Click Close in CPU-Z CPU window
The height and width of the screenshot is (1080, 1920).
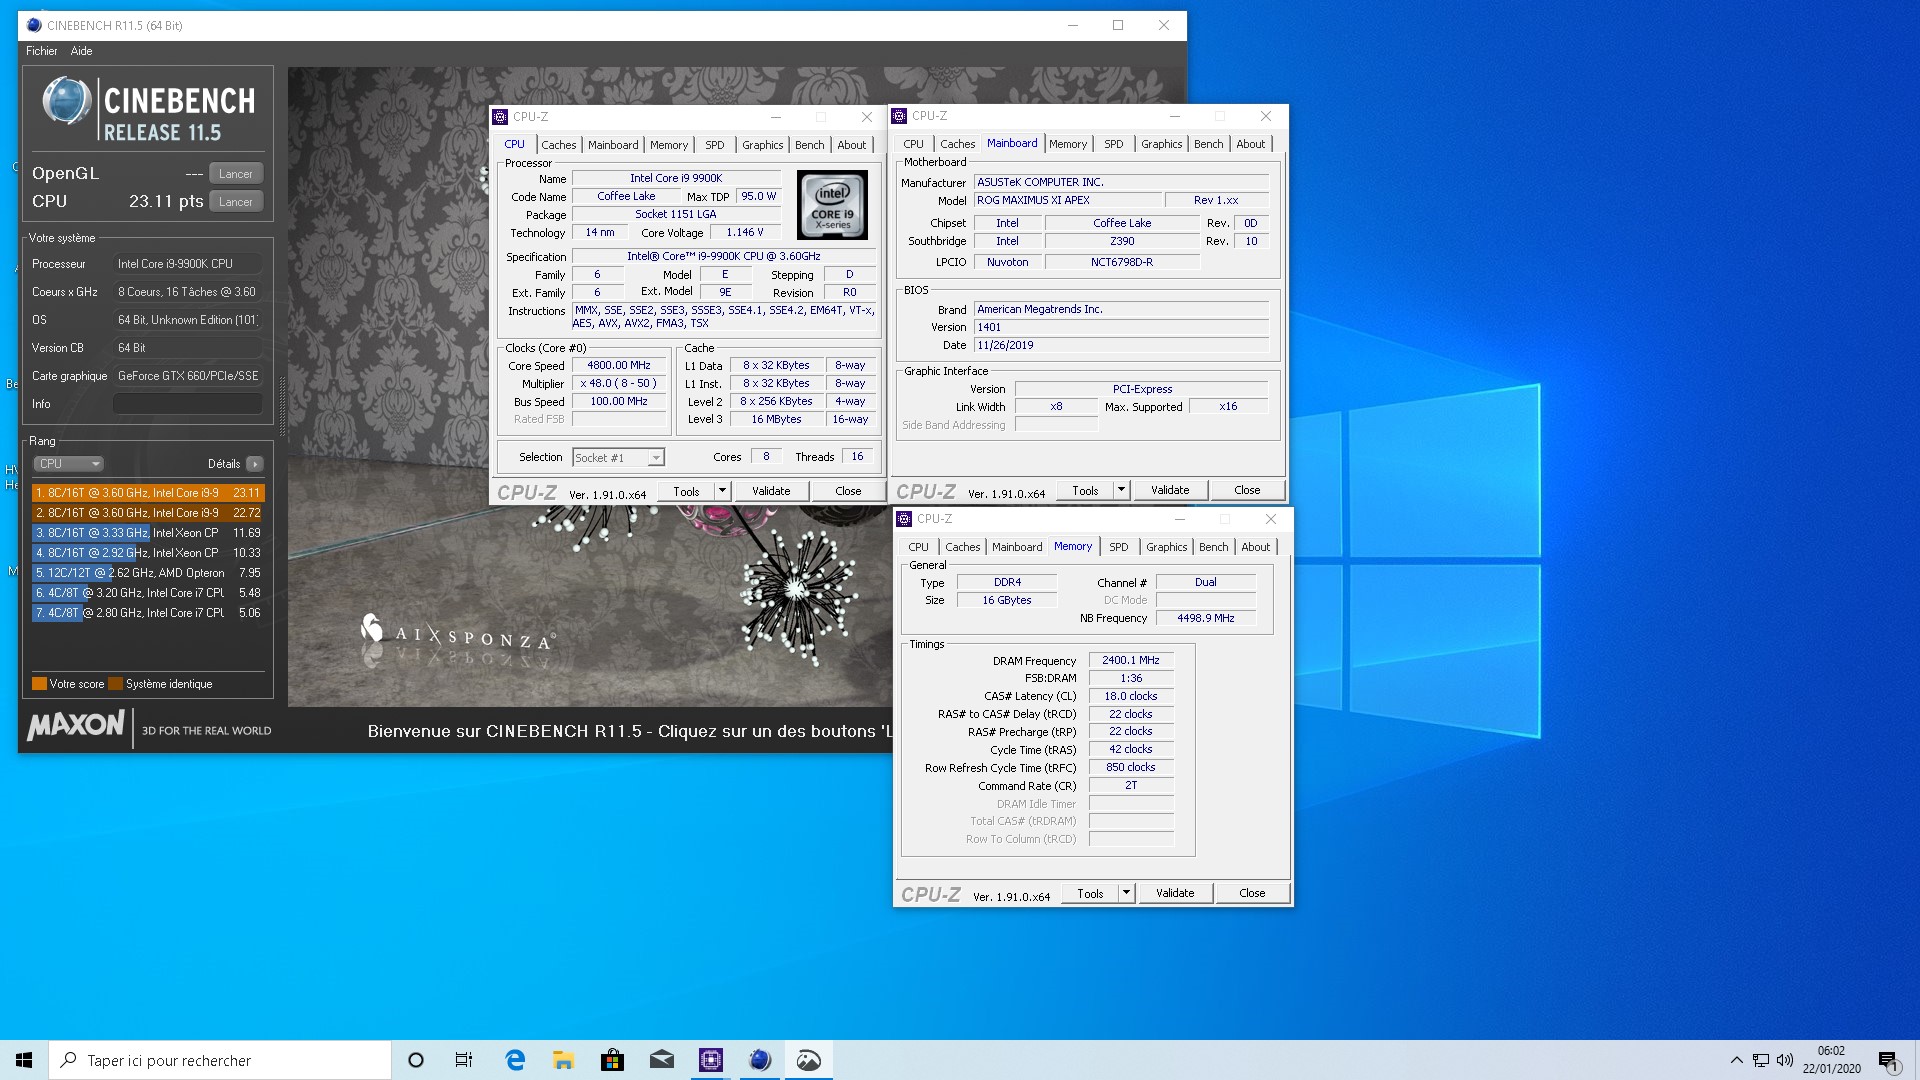pyautogui.click(x=848, y=491)
